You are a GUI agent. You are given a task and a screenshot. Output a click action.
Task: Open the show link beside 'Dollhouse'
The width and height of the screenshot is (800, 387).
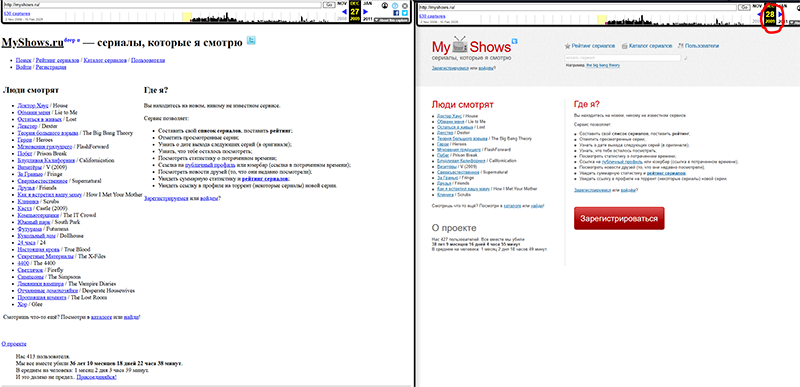[x=36, y=236]
